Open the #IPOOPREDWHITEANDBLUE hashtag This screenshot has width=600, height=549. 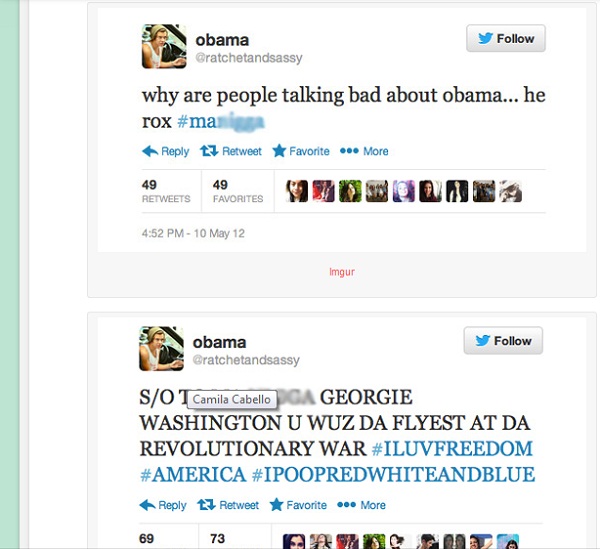(393, 474)
